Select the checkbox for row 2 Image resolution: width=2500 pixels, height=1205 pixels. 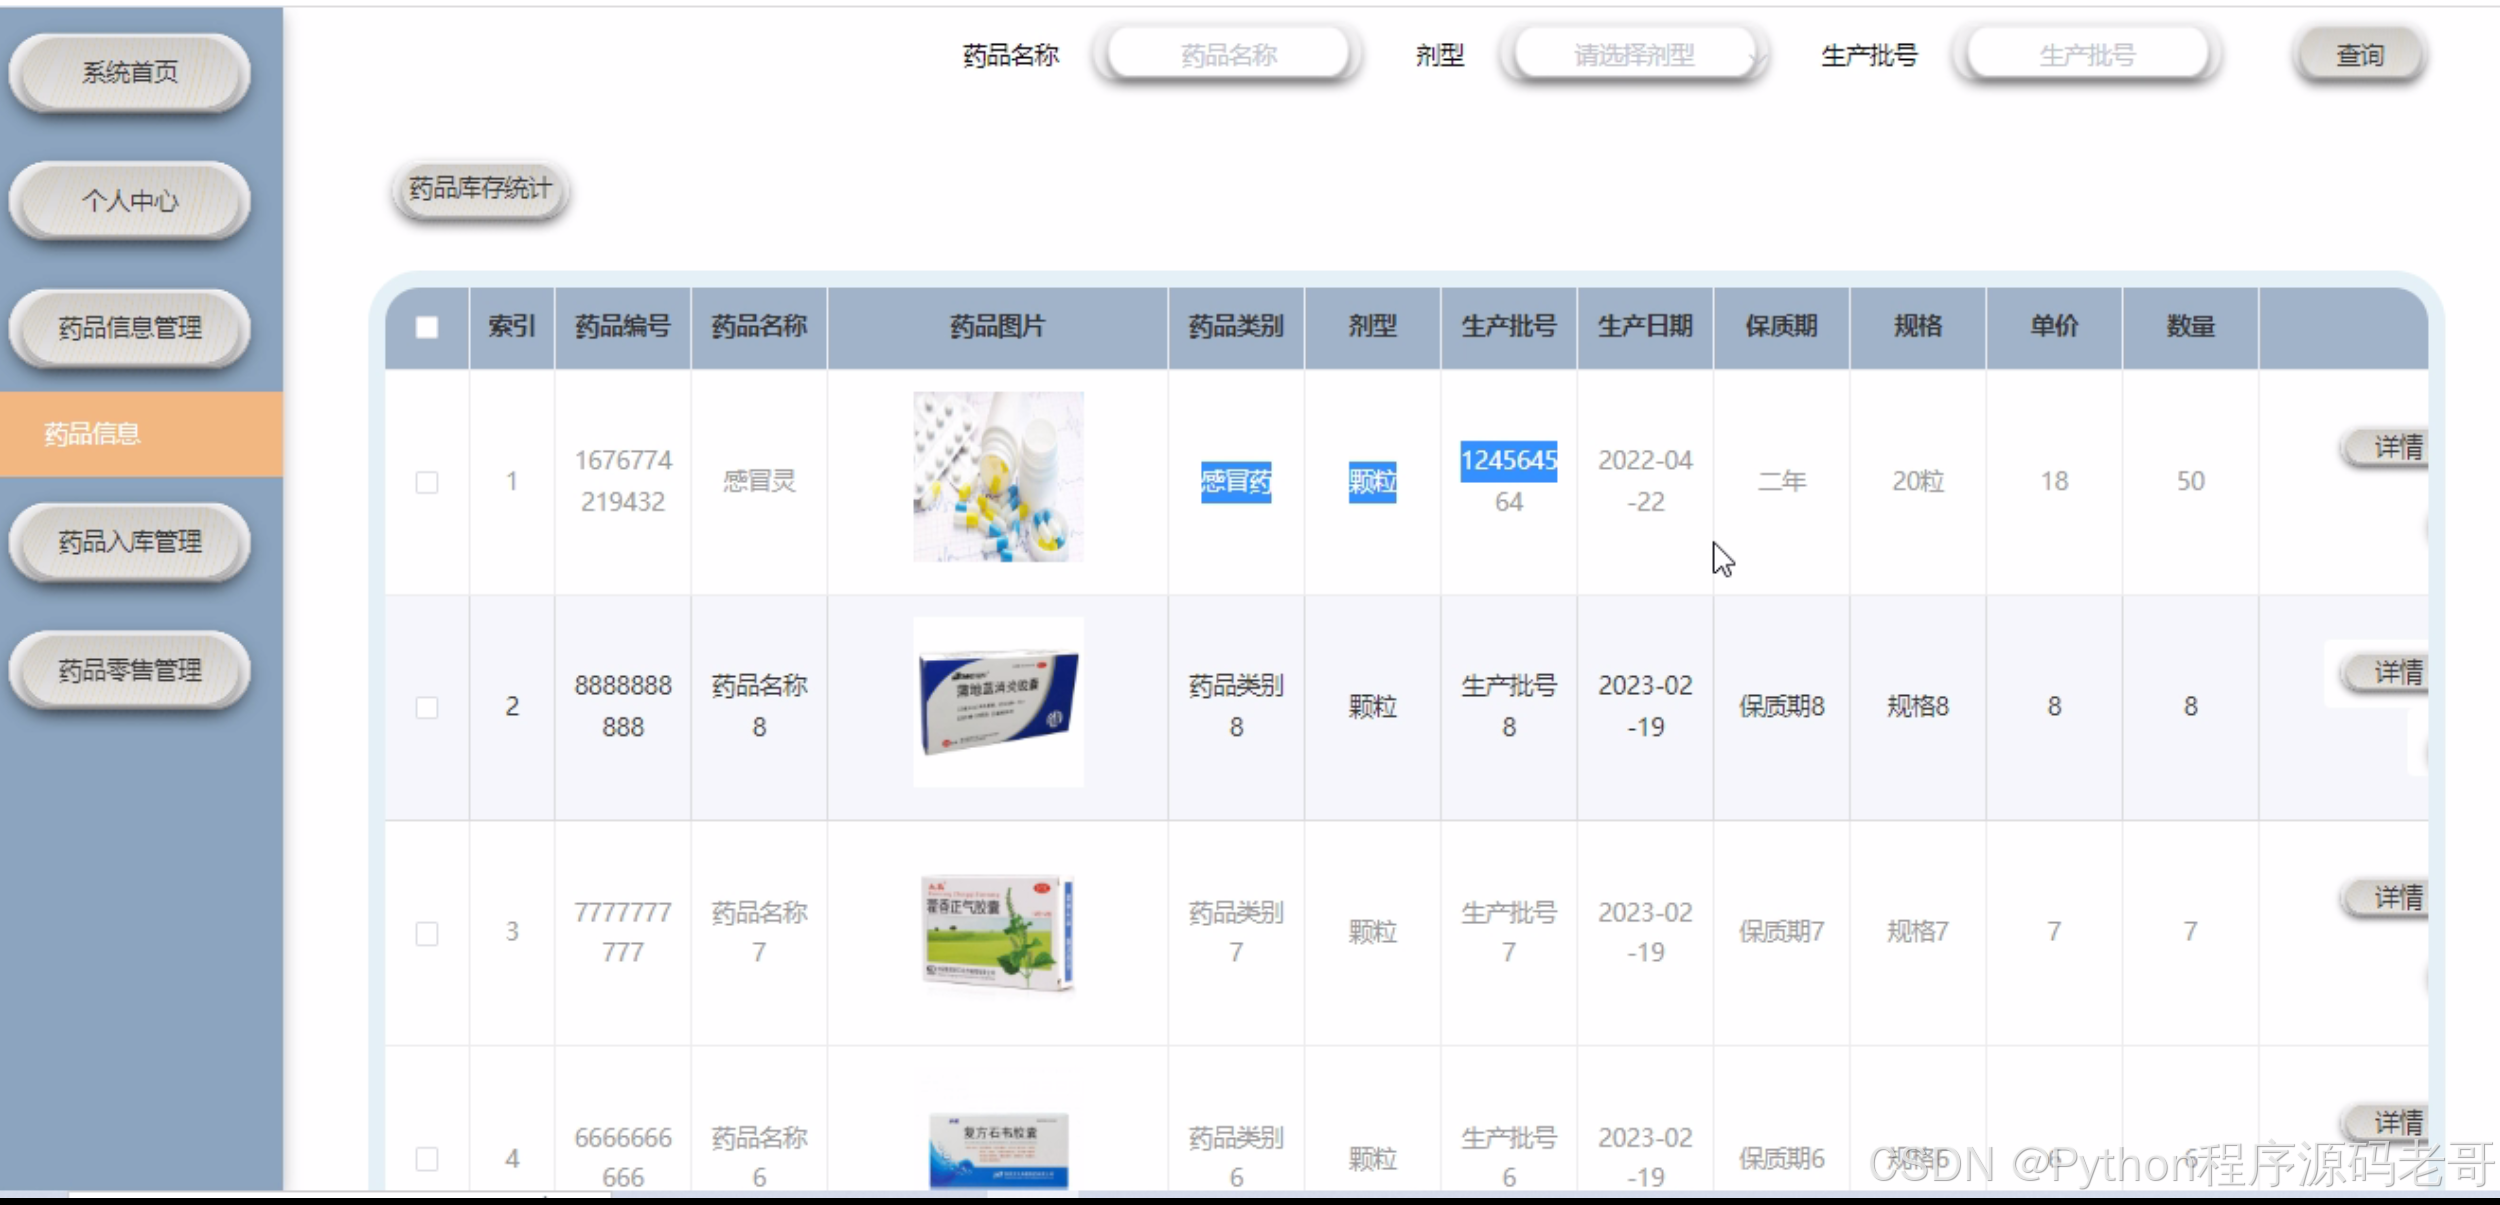pos(427,708)
